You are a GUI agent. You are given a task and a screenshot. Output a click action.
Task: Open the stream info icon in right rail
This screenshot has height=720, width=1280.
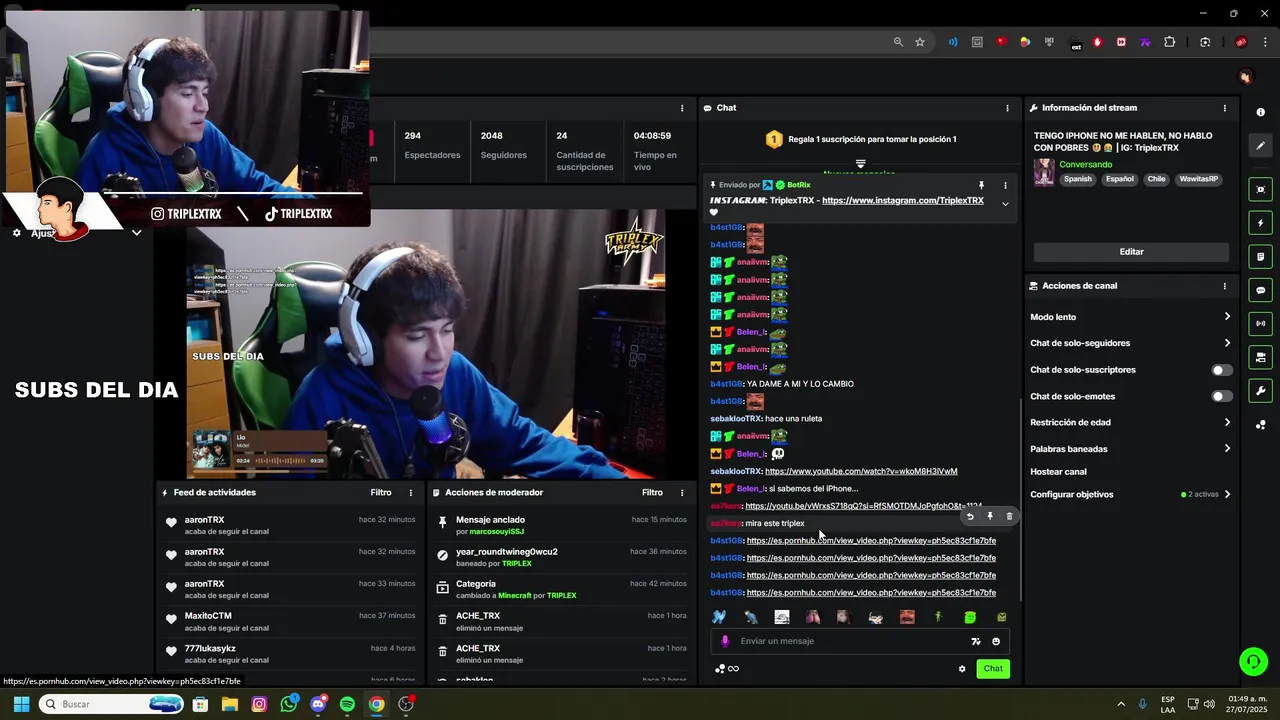[1260, 112]
